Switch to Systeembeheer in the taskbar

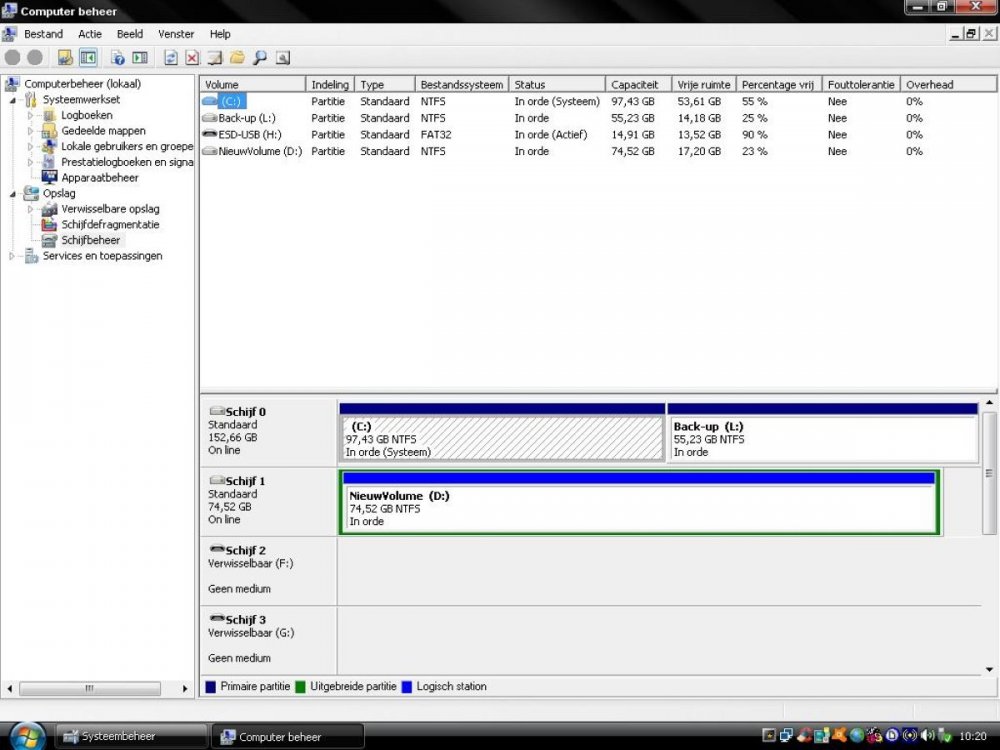130,737
